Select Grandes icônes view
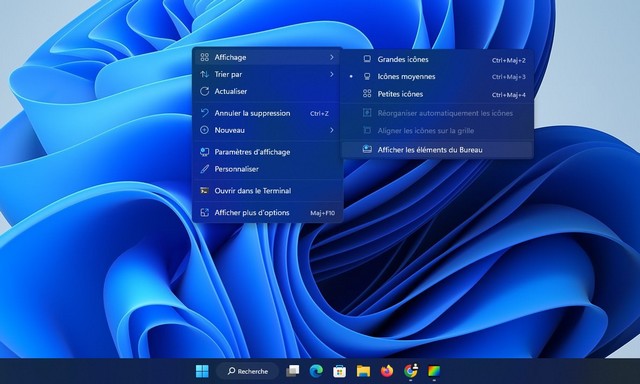 (437, 60)
